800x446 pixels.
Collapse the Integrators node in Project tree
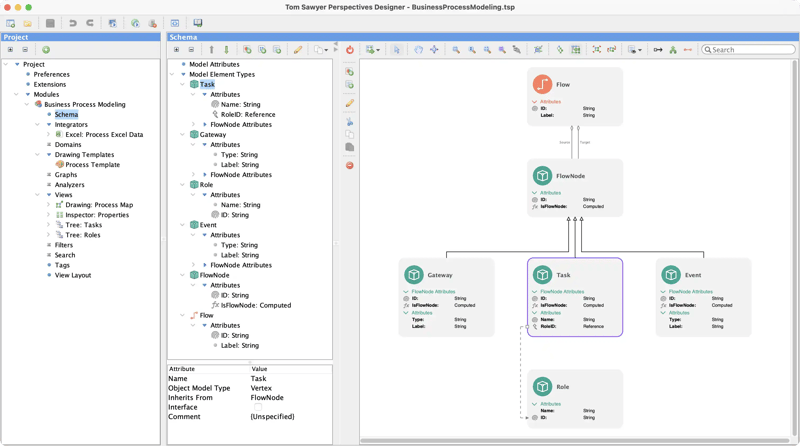tap(38, 125)
